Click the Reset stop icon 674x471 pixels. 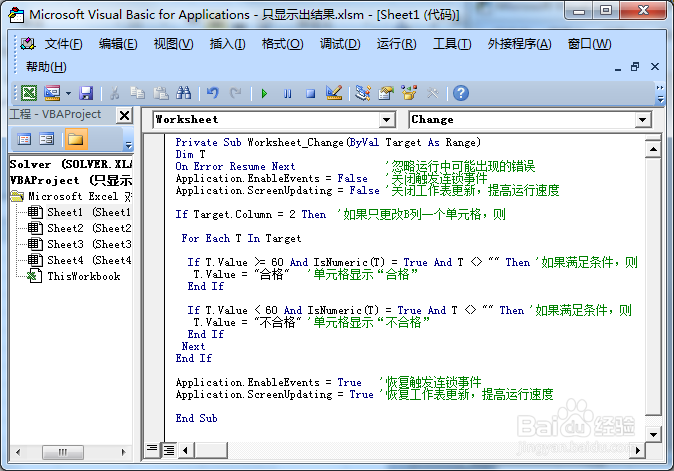(310, 93)
